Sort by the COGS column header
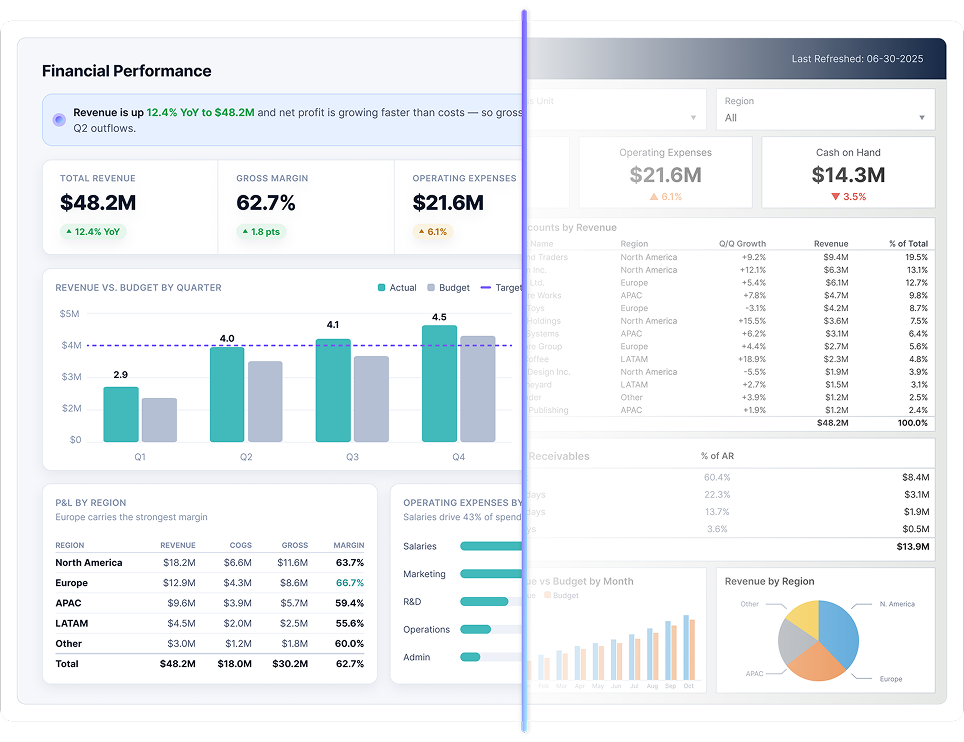Screen dimensions: 964x742 pos(240,545)
